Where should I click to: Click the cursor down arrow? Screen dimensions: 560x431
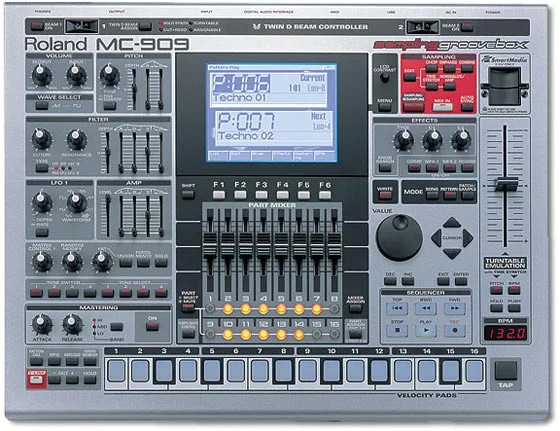pos(452,254)
